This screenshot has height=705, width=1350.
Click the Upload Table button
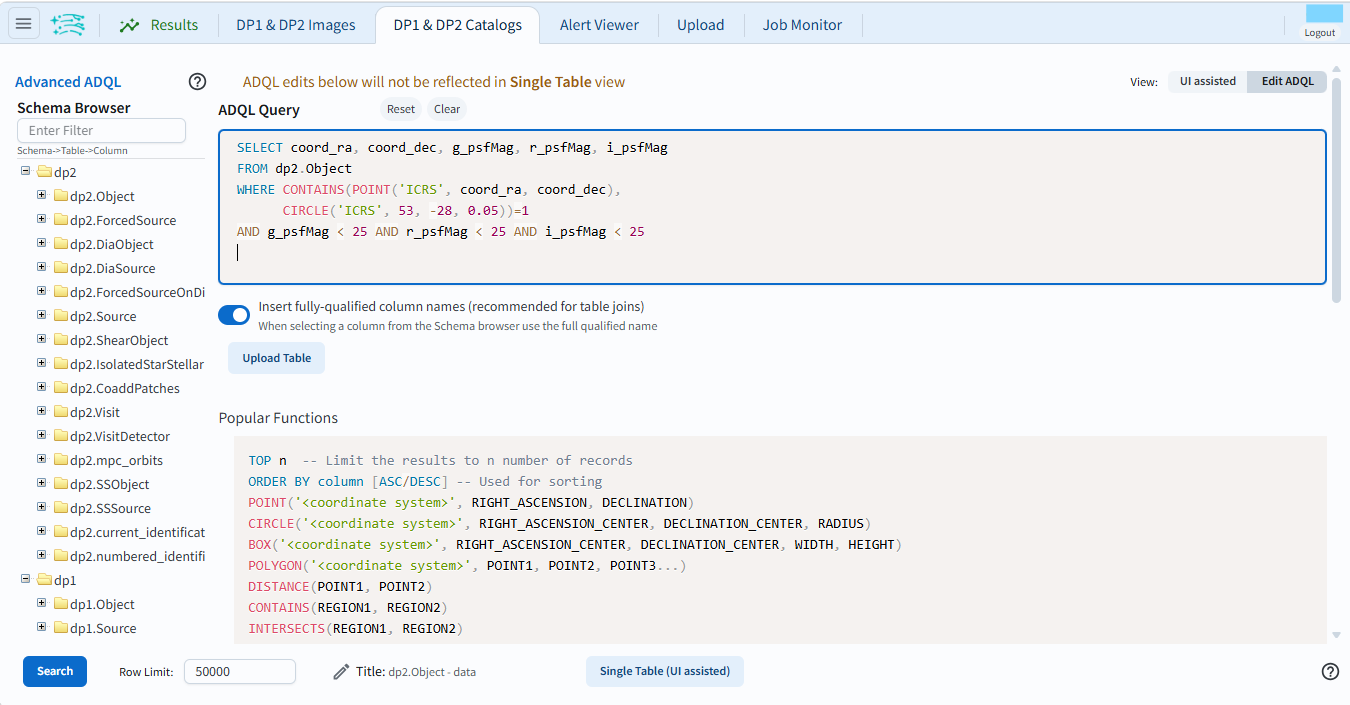tap(277, 358)
